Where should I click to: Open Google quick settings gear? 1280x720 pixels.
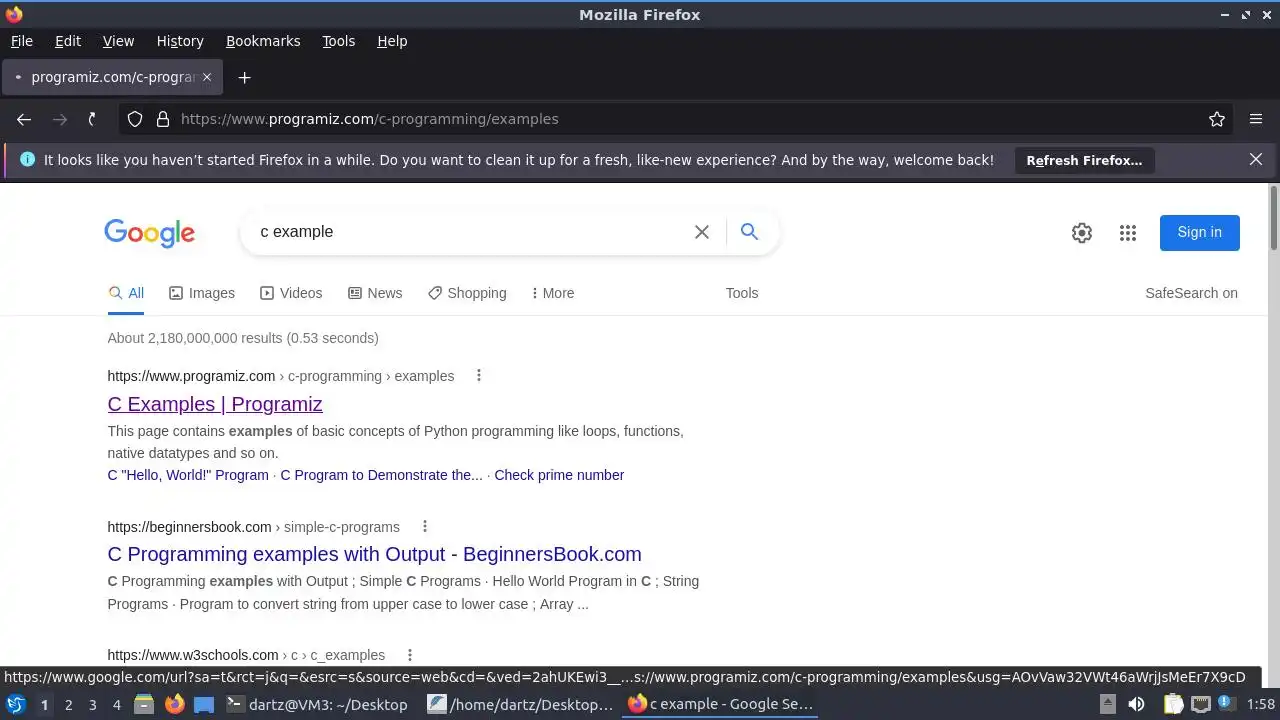(1082, 233)
